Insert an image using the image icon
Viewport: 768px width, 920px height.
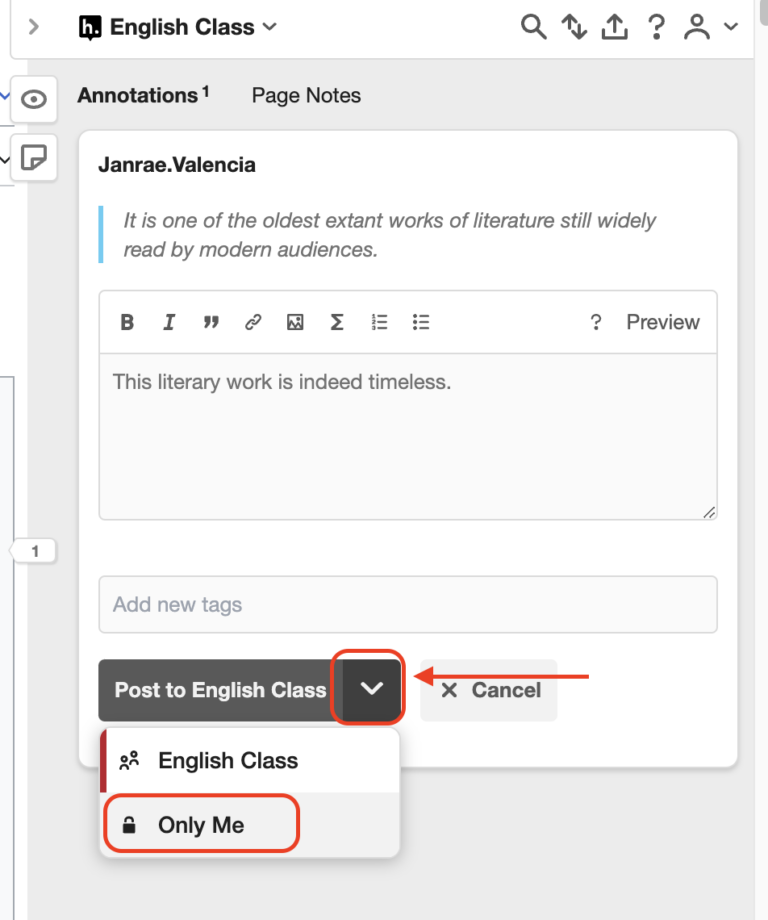(x=295, y=321)
